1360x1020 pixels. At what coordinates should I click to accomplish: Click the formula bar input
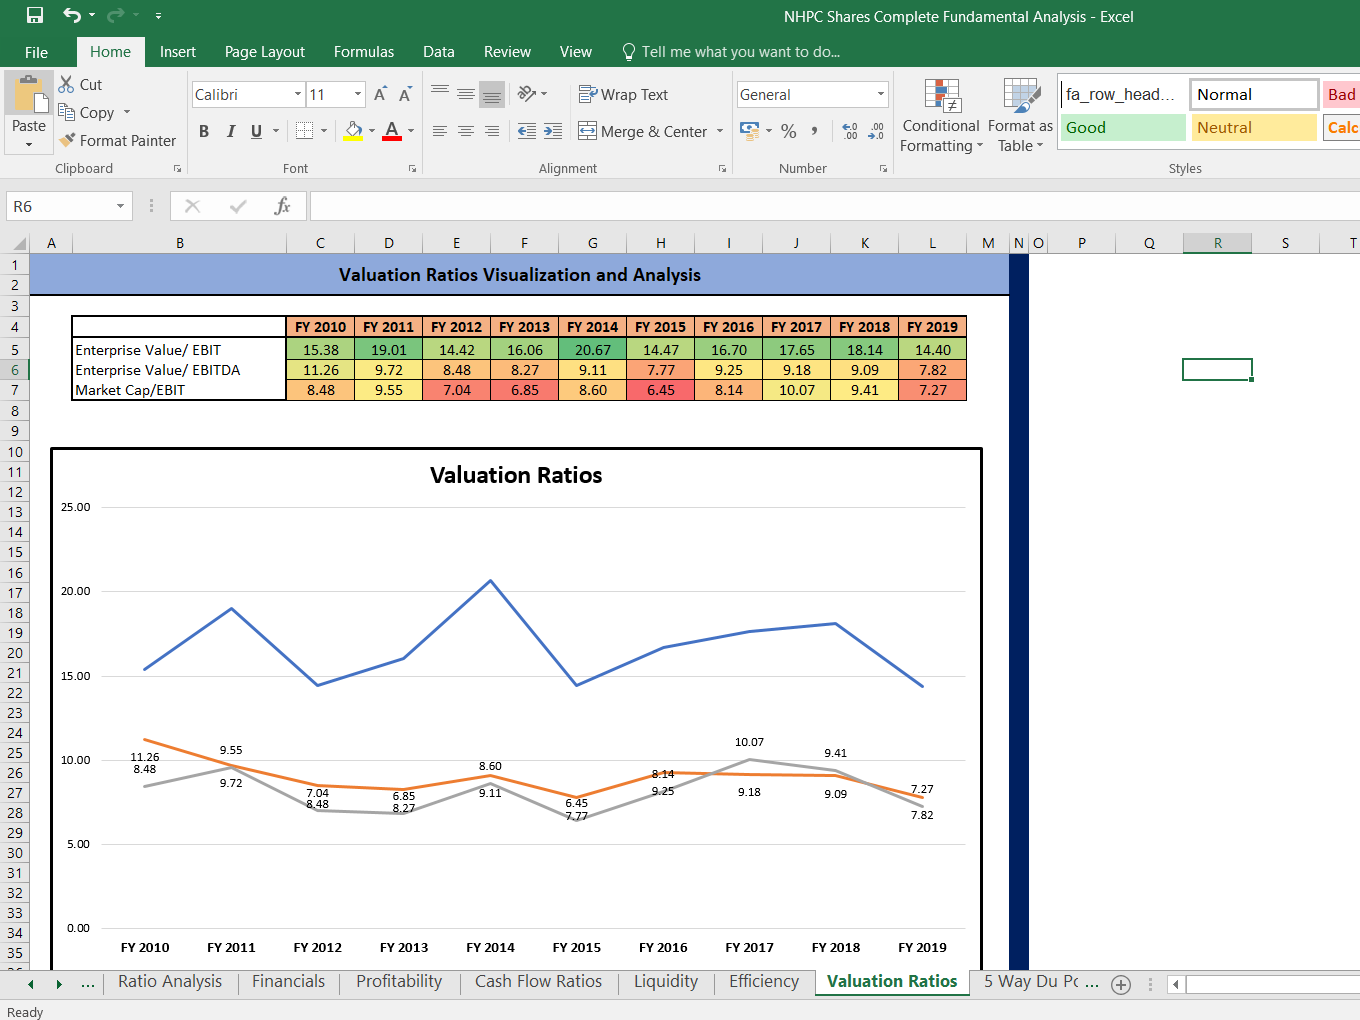coord(835,206)
